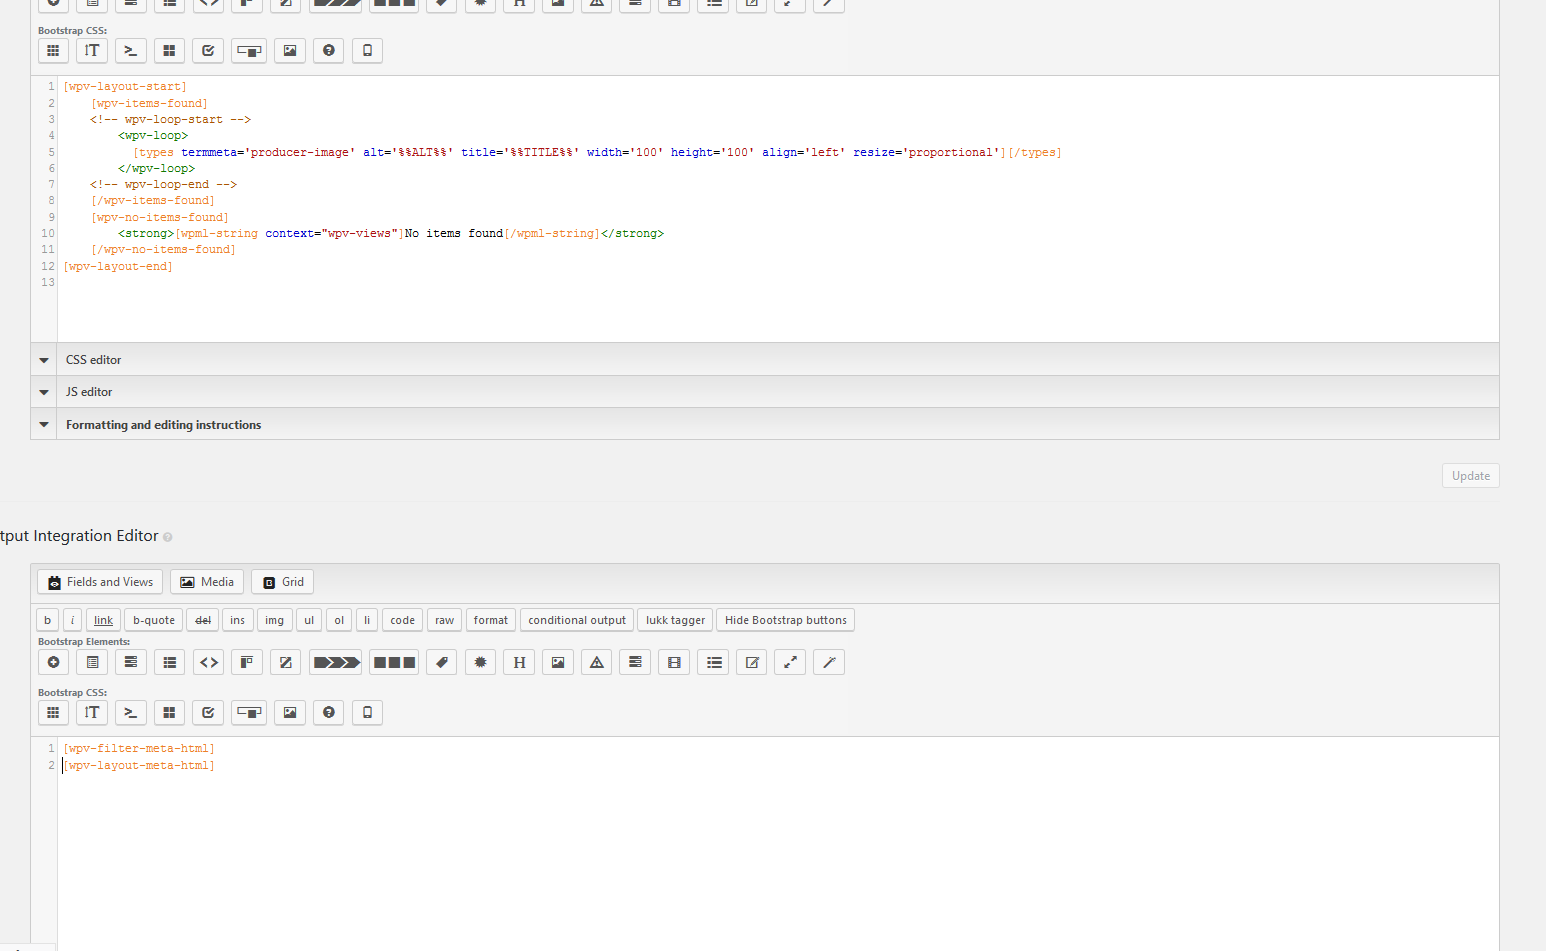Select the typography icon in Bootstrap CSS row
Screen dimensions: 1546x951
[x=91, y=712]
